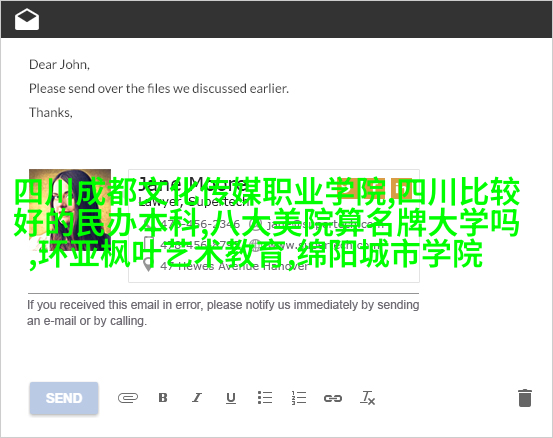Click the open envelope mail icon

click(27, 19)
